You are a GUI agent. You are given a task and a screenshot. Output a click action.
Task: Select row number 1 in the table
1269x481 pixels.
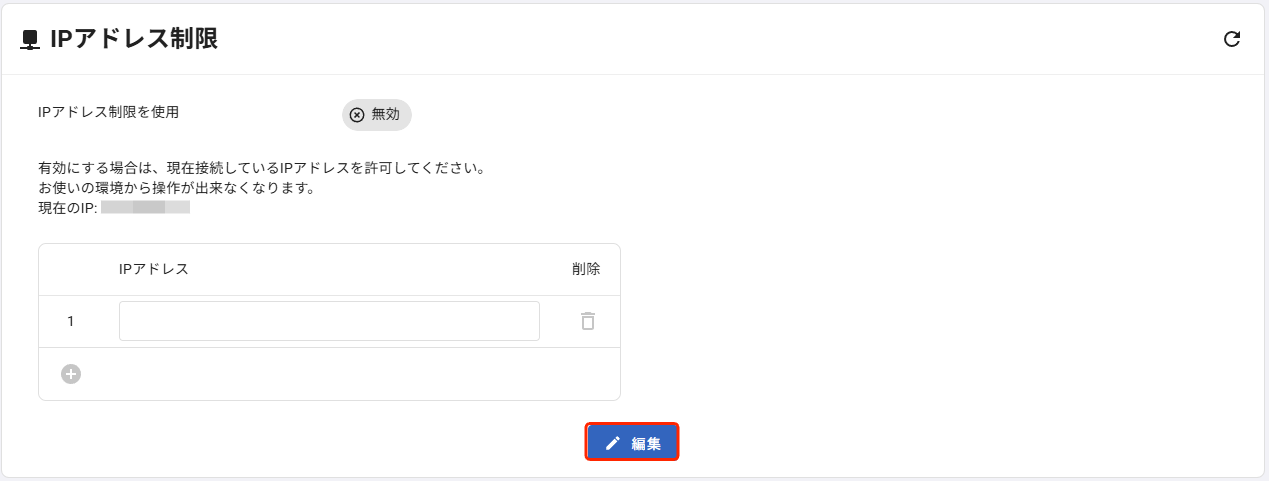71,321
